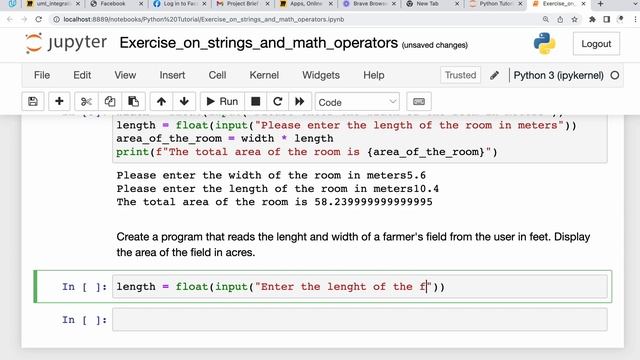Open the Insert menu
Screen dimensions: 640x360
point(172,76)
